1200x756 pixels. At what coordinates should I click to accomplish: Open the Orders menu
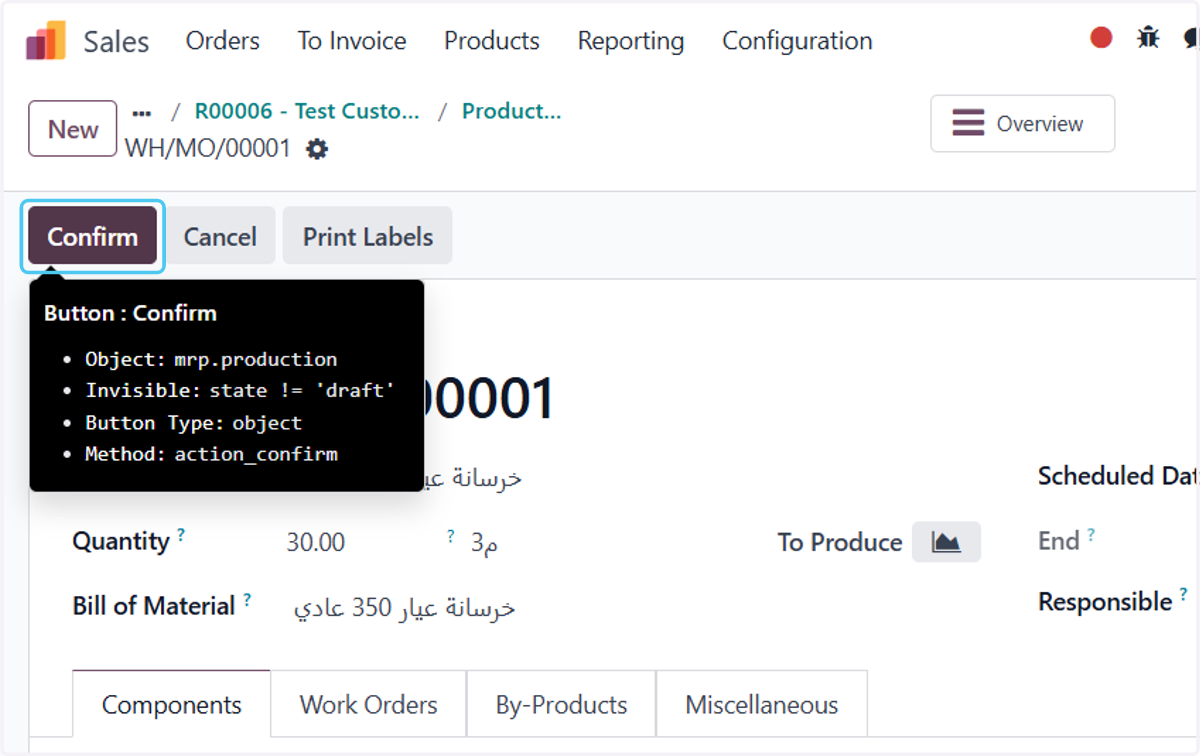(x=223, y=41)
